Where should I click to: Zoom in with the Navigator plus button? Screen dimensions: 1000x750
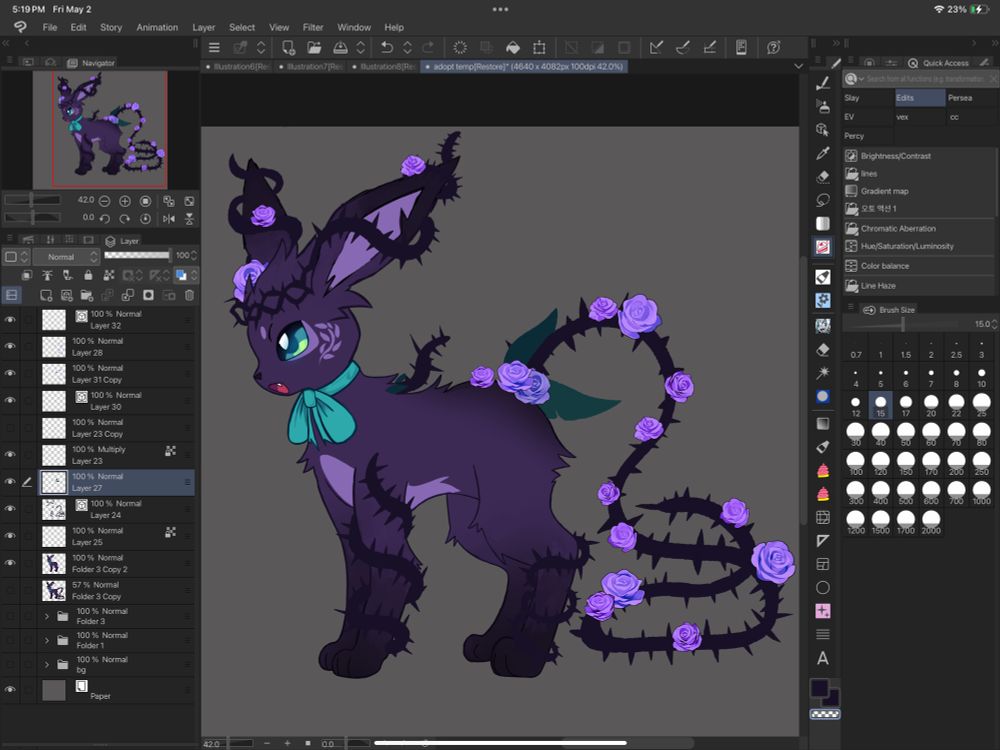click(x=125, y=201)
